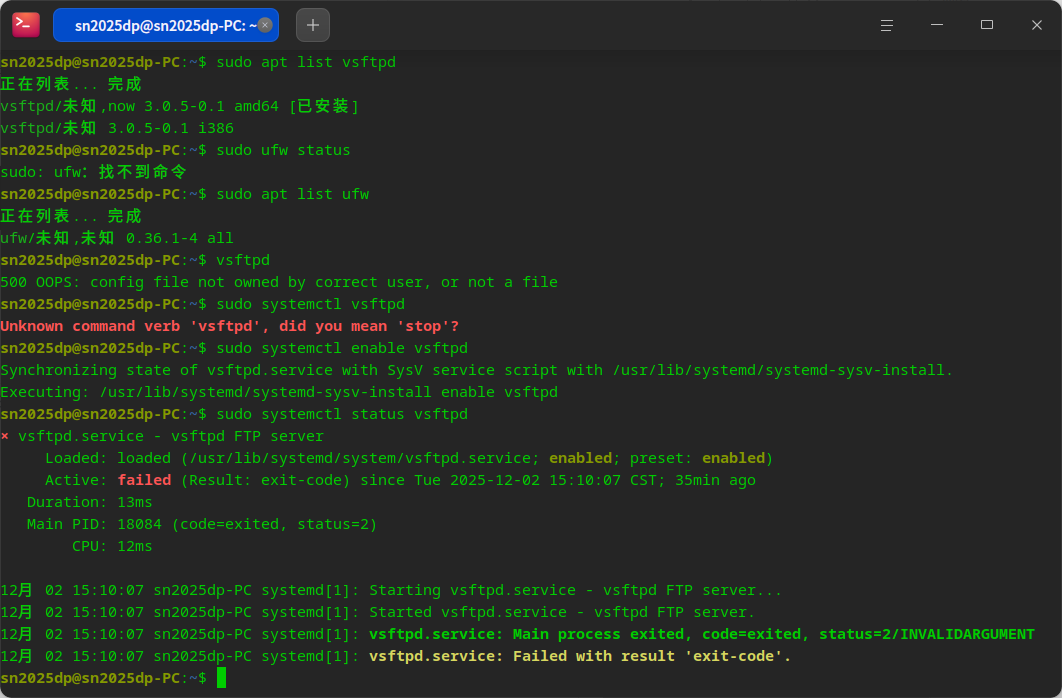Click the "sudo systemctl vsftpd" command
Viewport: 1062px width, 698px height.
(311, 304)
